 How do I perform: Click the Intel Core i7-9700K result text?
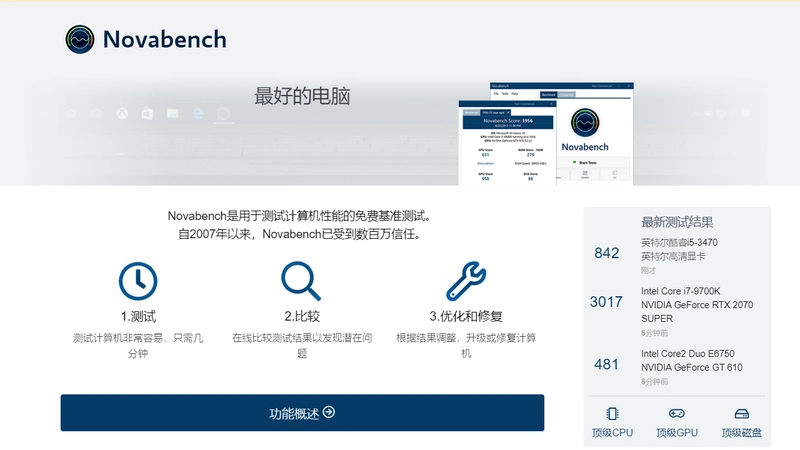tap(681, 291)
